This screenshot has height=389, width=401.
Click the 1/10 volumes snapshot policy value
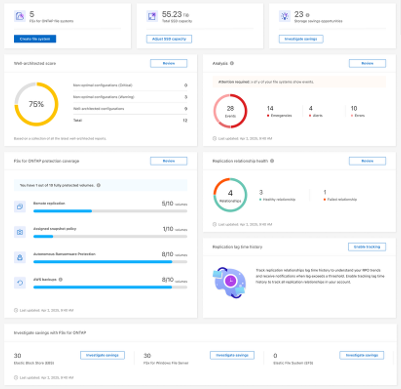(175, 229)
